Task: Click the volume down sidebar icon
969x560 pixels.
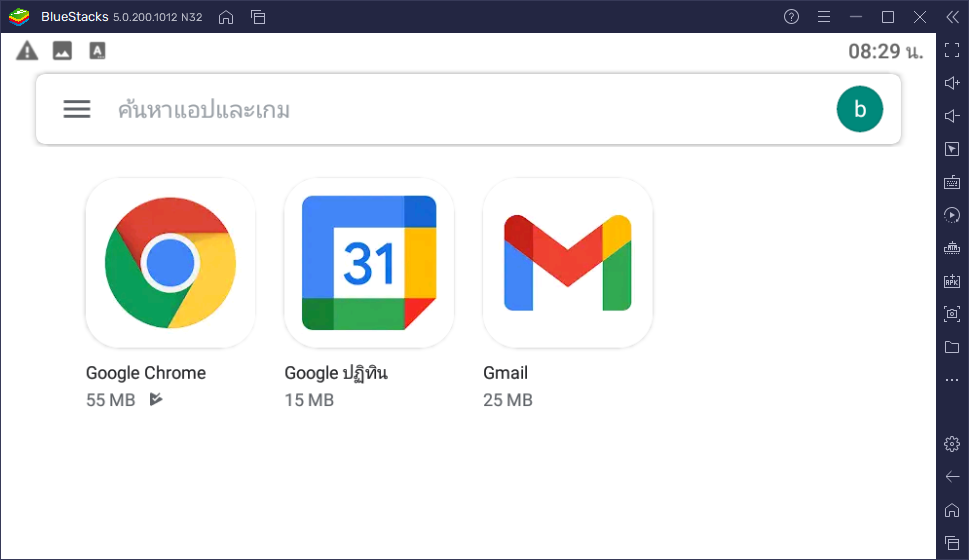Action: [x=952, y=116]
